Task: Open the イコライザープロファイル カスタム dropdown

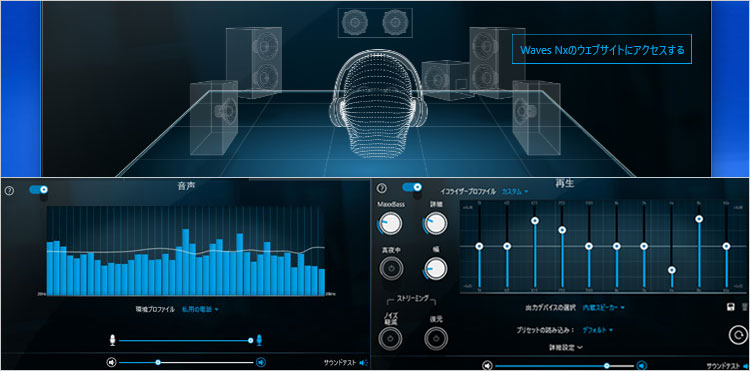Action: pos(515,191)
